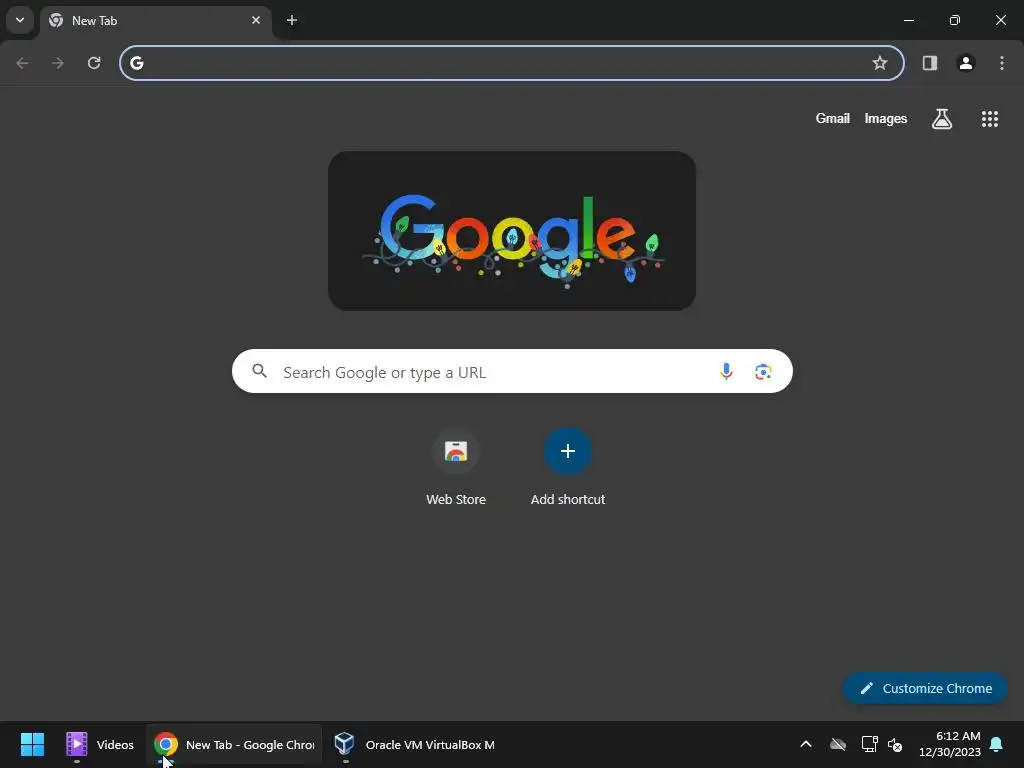1024x768 pixels.
Task: Toggle the Chrome side panel
Action: [x=930, y=63]
